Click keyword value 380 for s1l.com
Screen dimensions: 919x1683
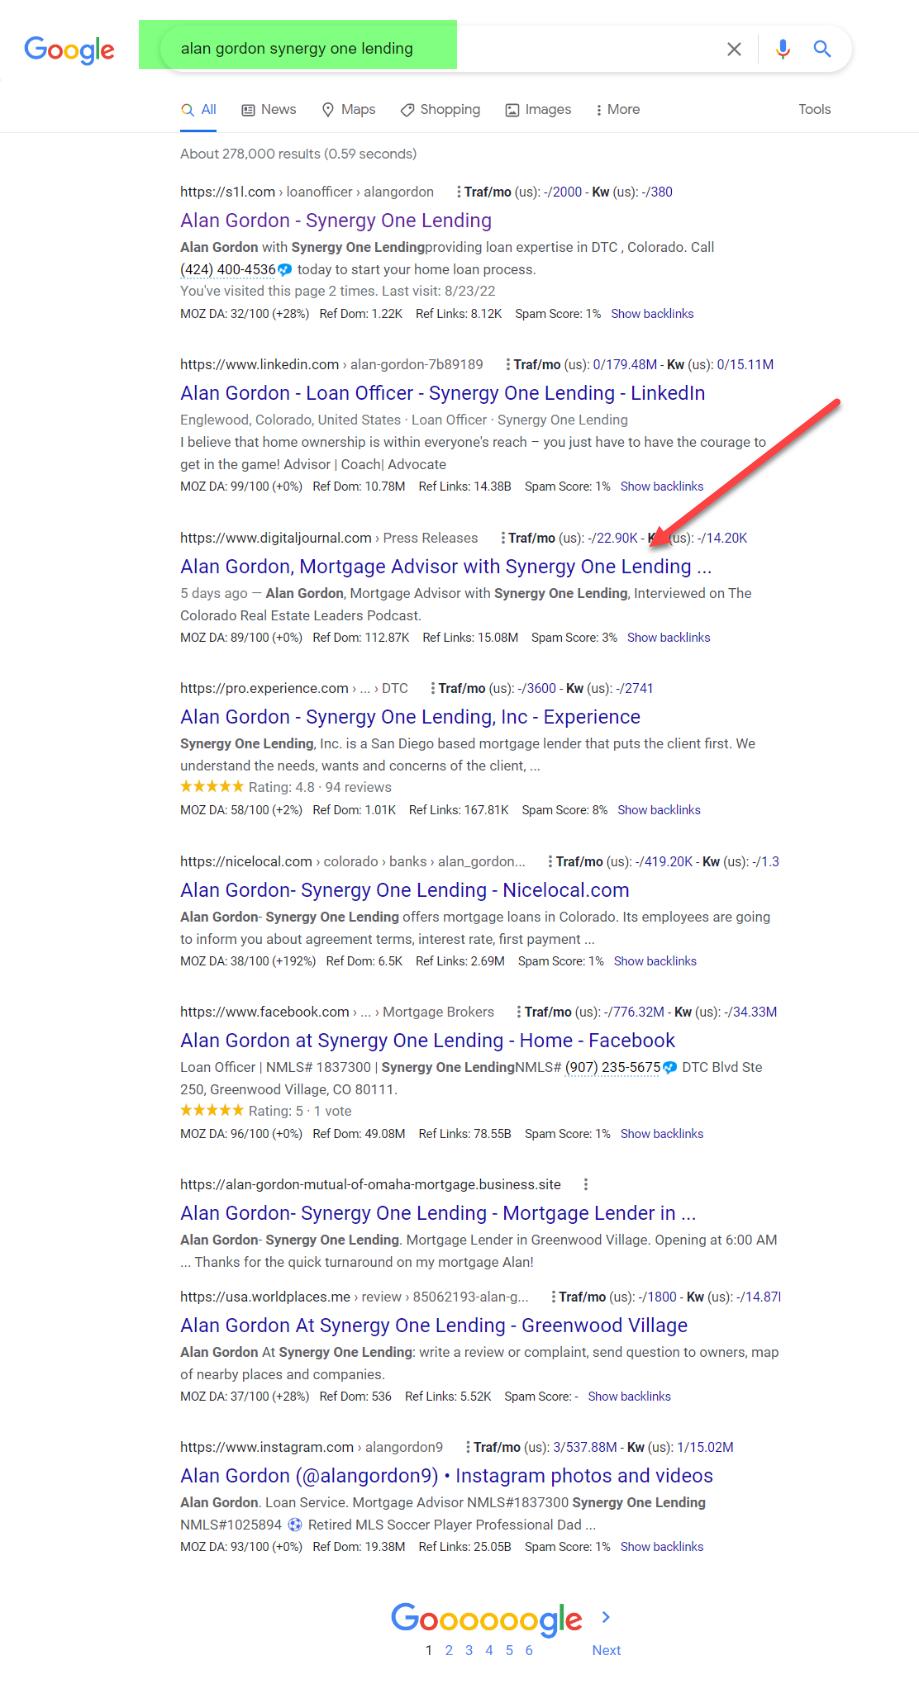pos(661,192)
